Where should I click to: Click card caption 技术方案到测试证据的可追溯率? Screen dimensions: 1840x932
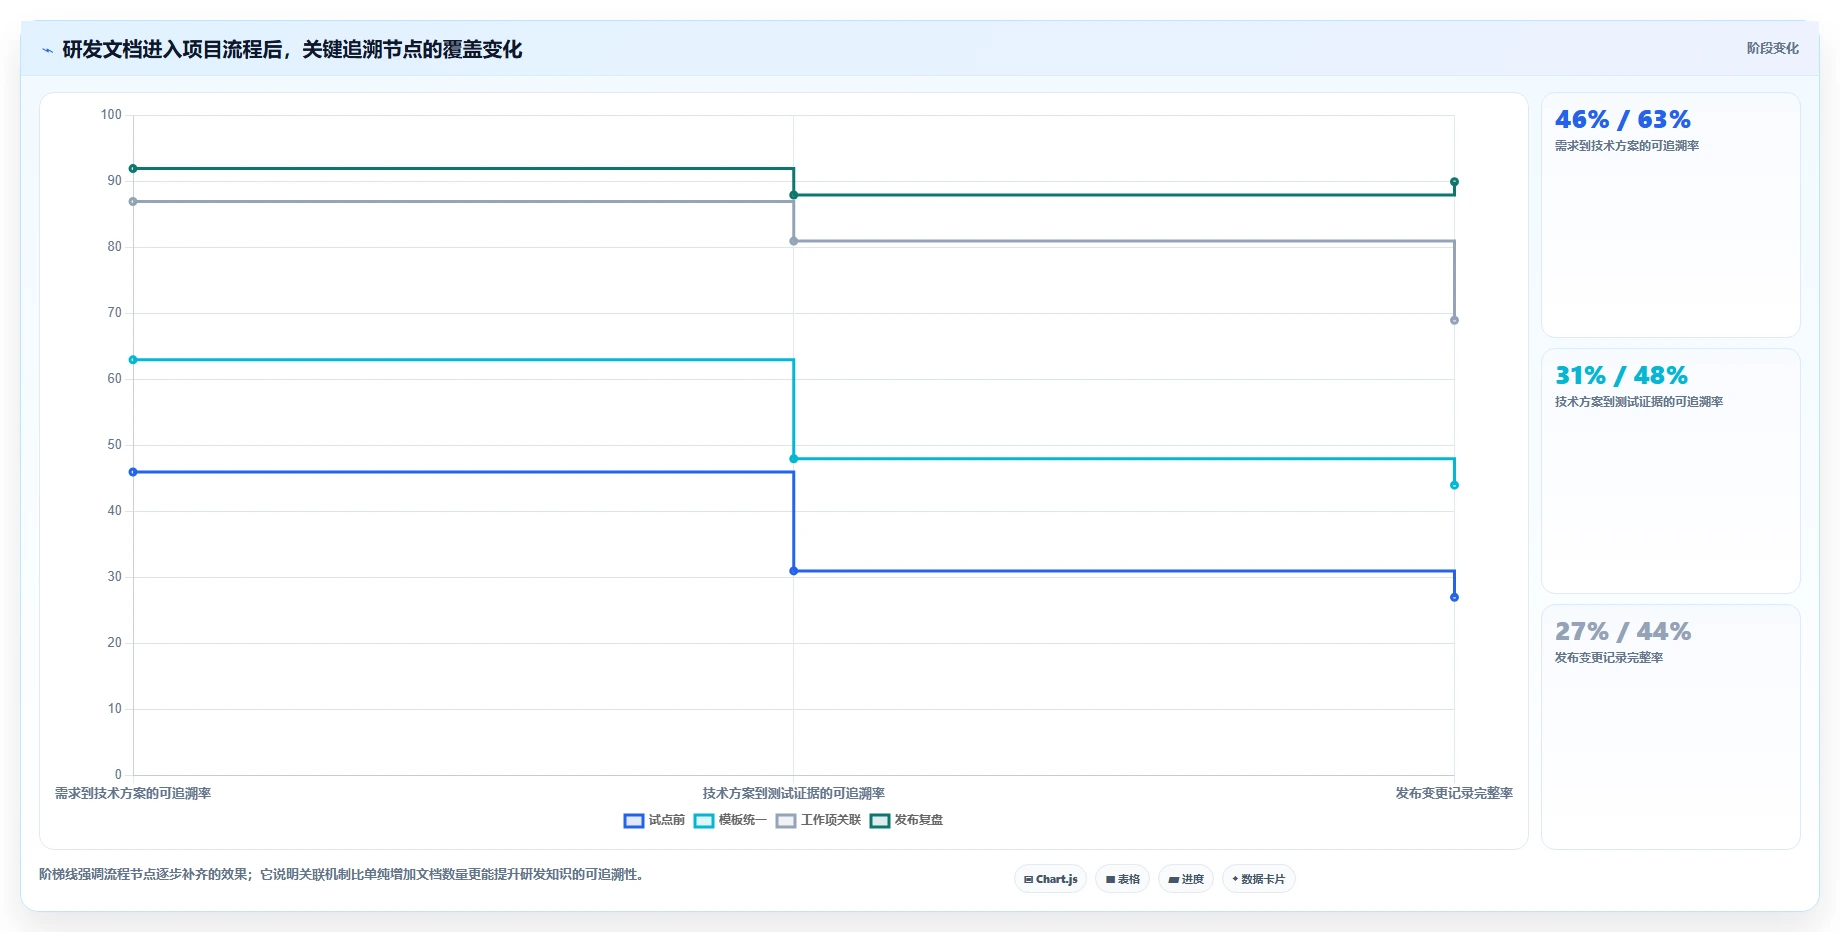[x=1639, y=402]
